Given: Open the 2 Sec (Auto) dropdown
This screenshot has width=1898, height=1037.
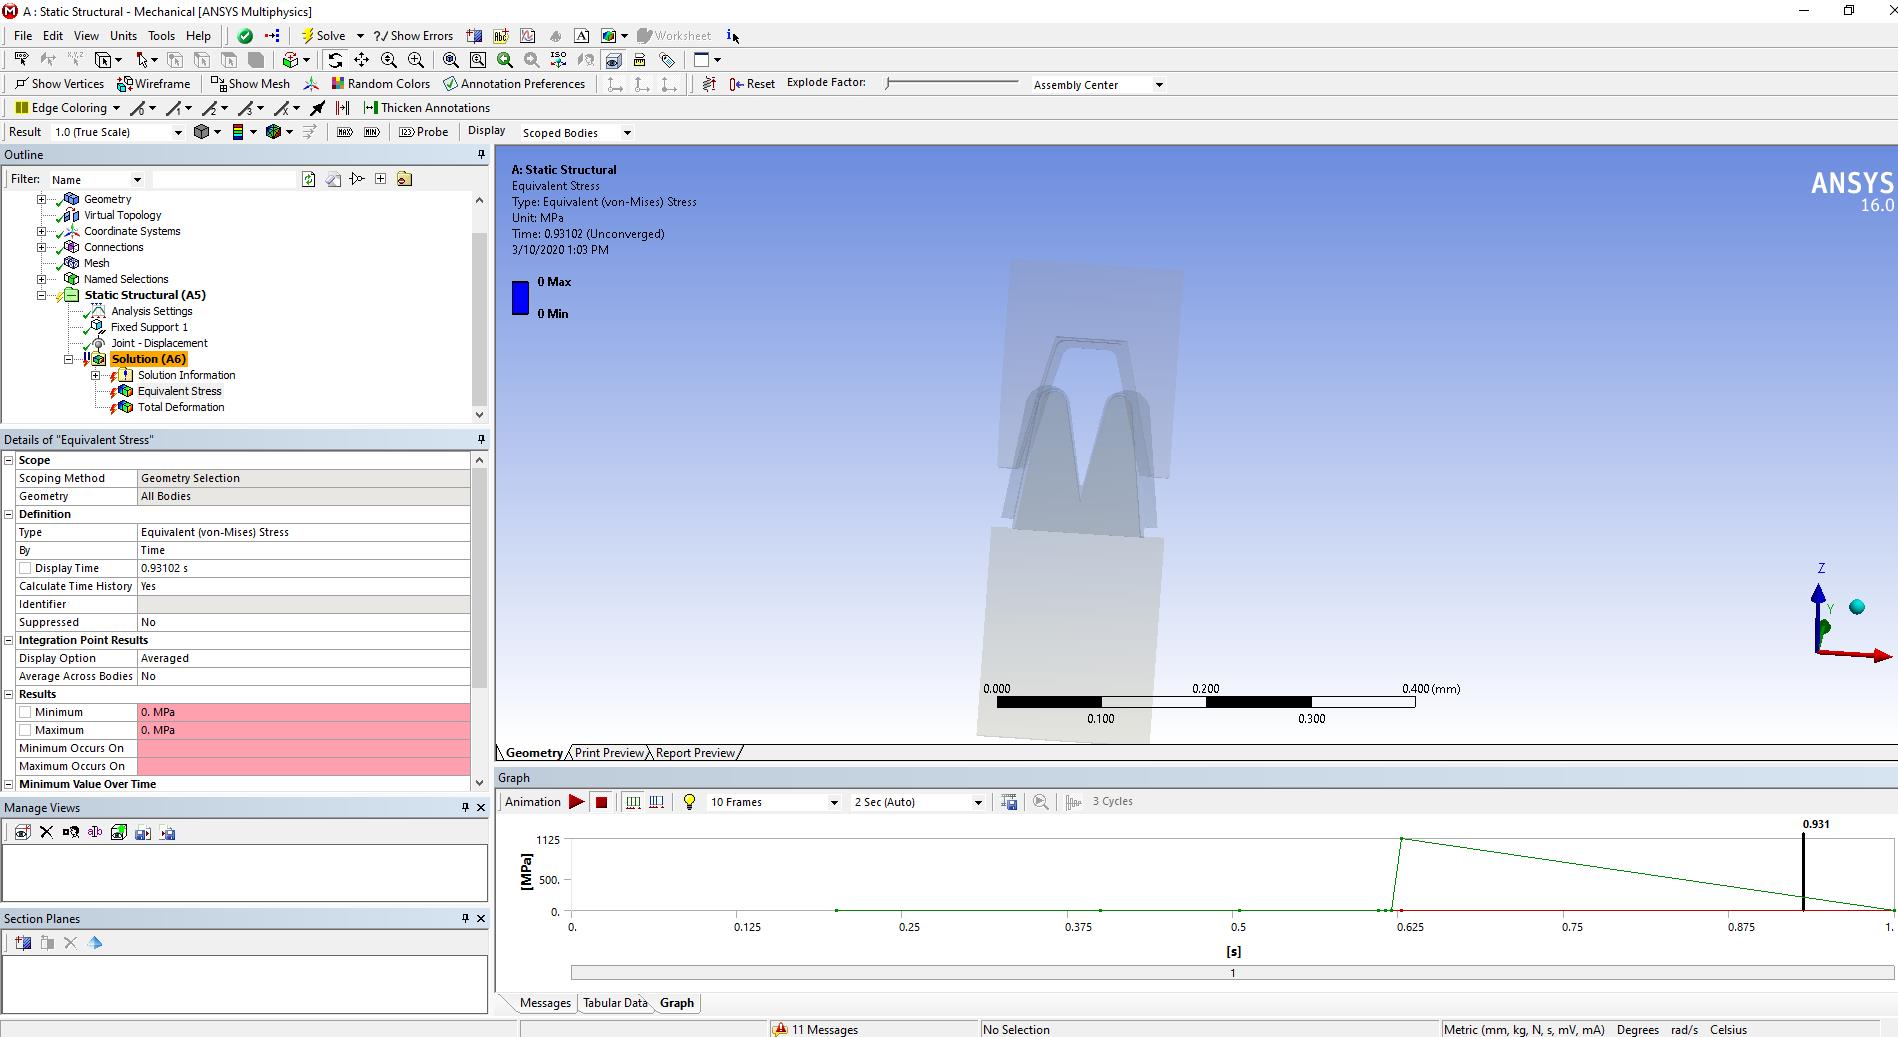Looking at the screenshot, I should [978, 802].
